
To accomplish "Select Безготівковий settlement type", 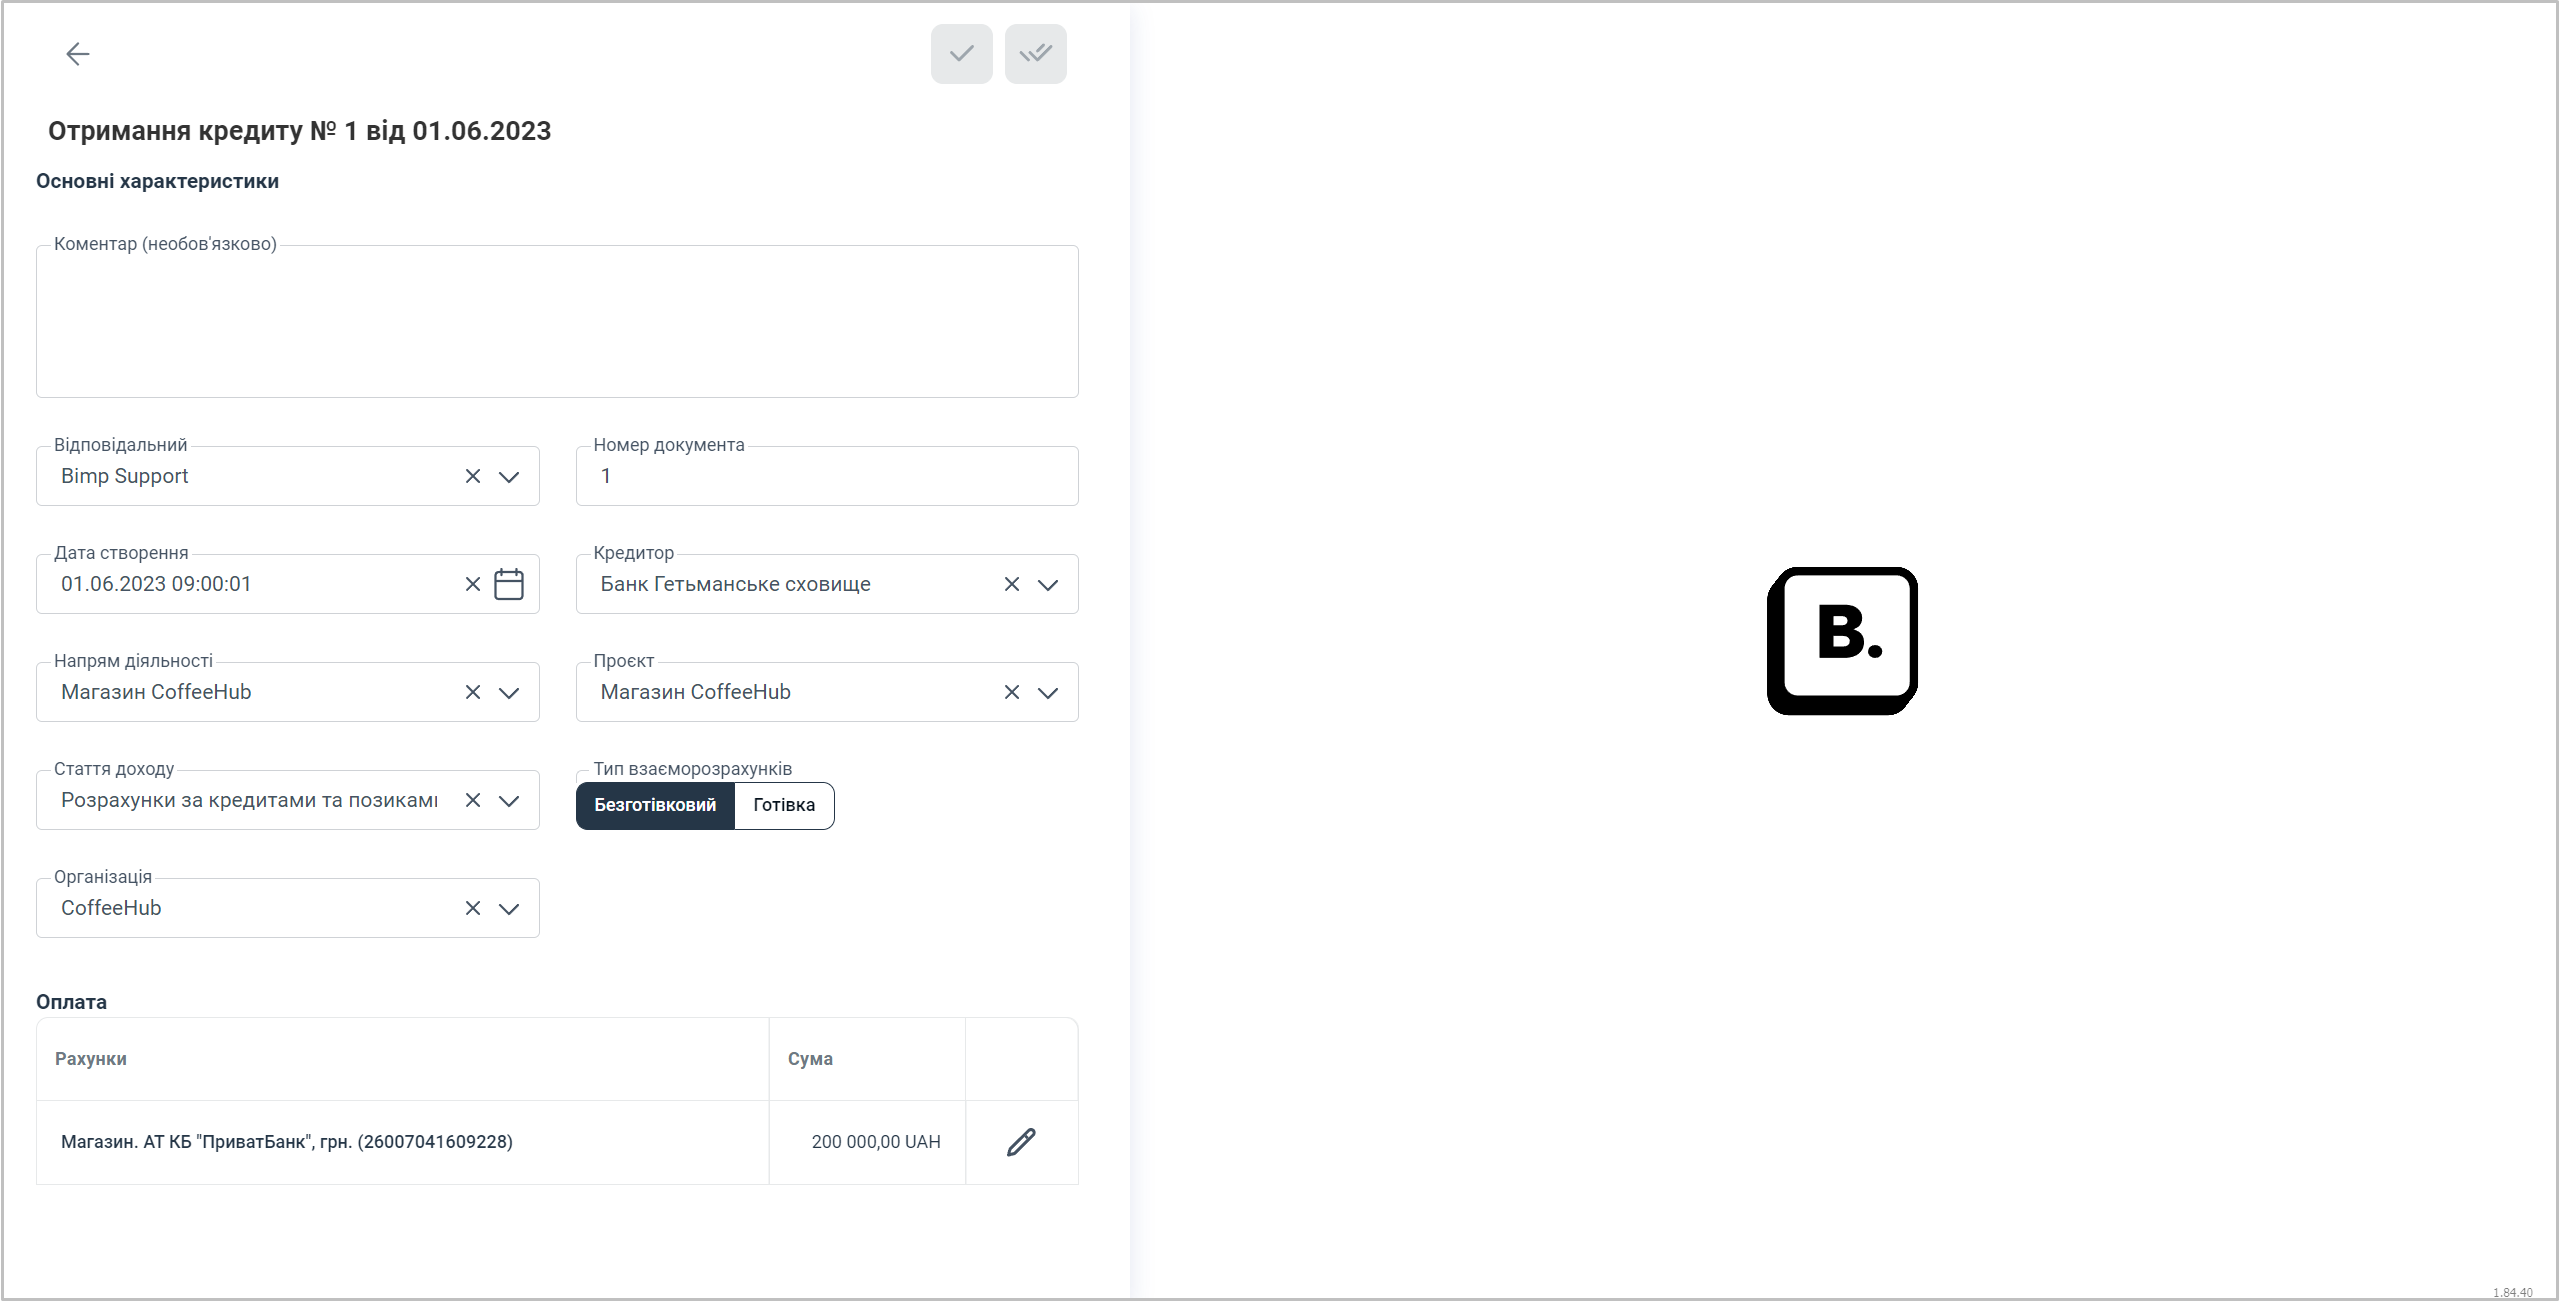I will pyautogui.click(x=655, y=805).
